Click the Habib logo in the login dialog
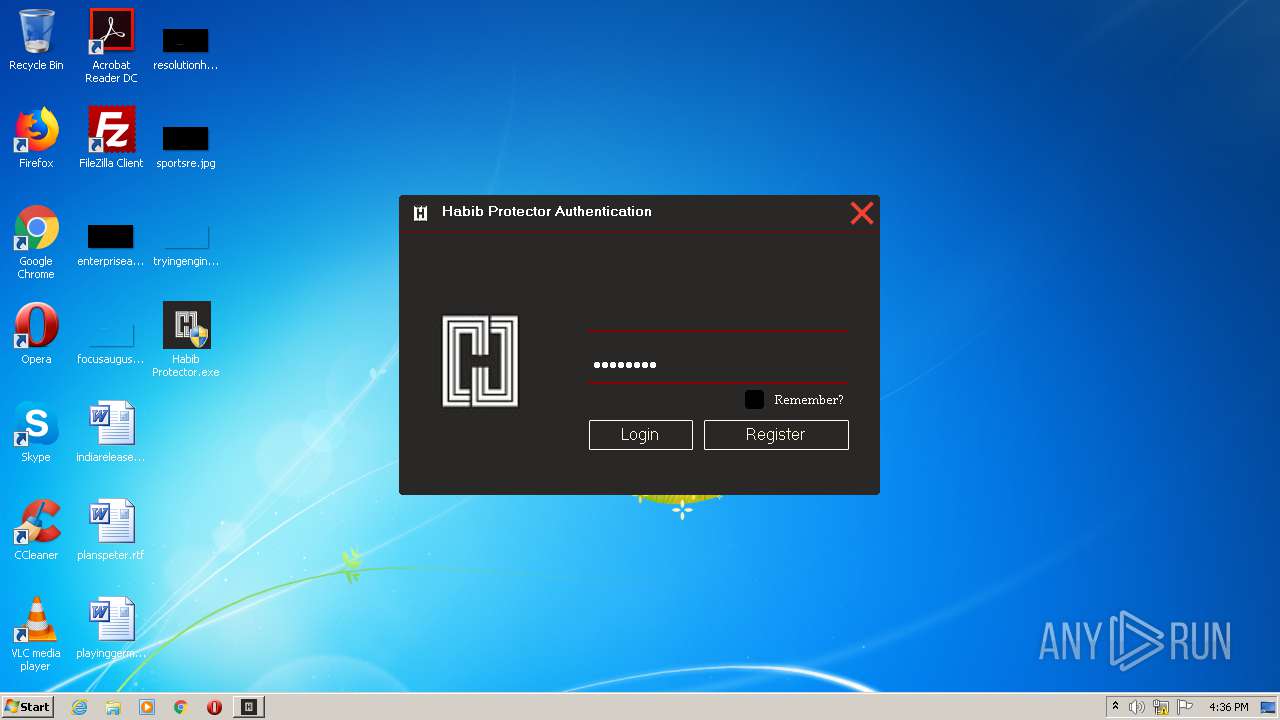1280x720 pixels. [x=480, y=361]
